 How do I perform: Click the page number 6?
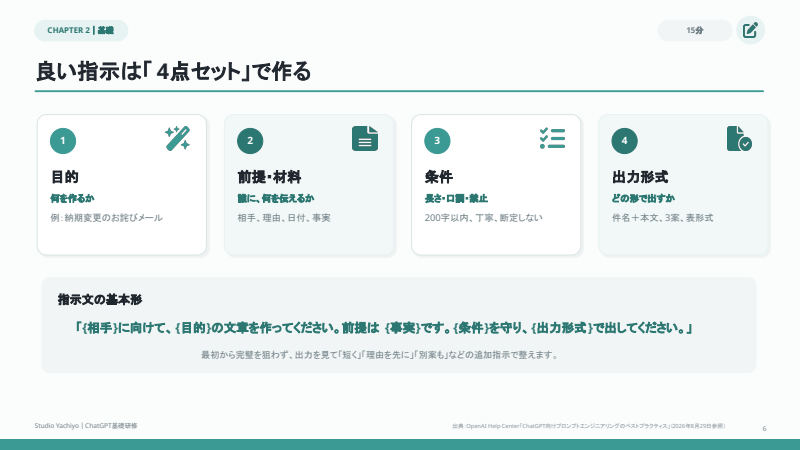[x=764, y=429]
